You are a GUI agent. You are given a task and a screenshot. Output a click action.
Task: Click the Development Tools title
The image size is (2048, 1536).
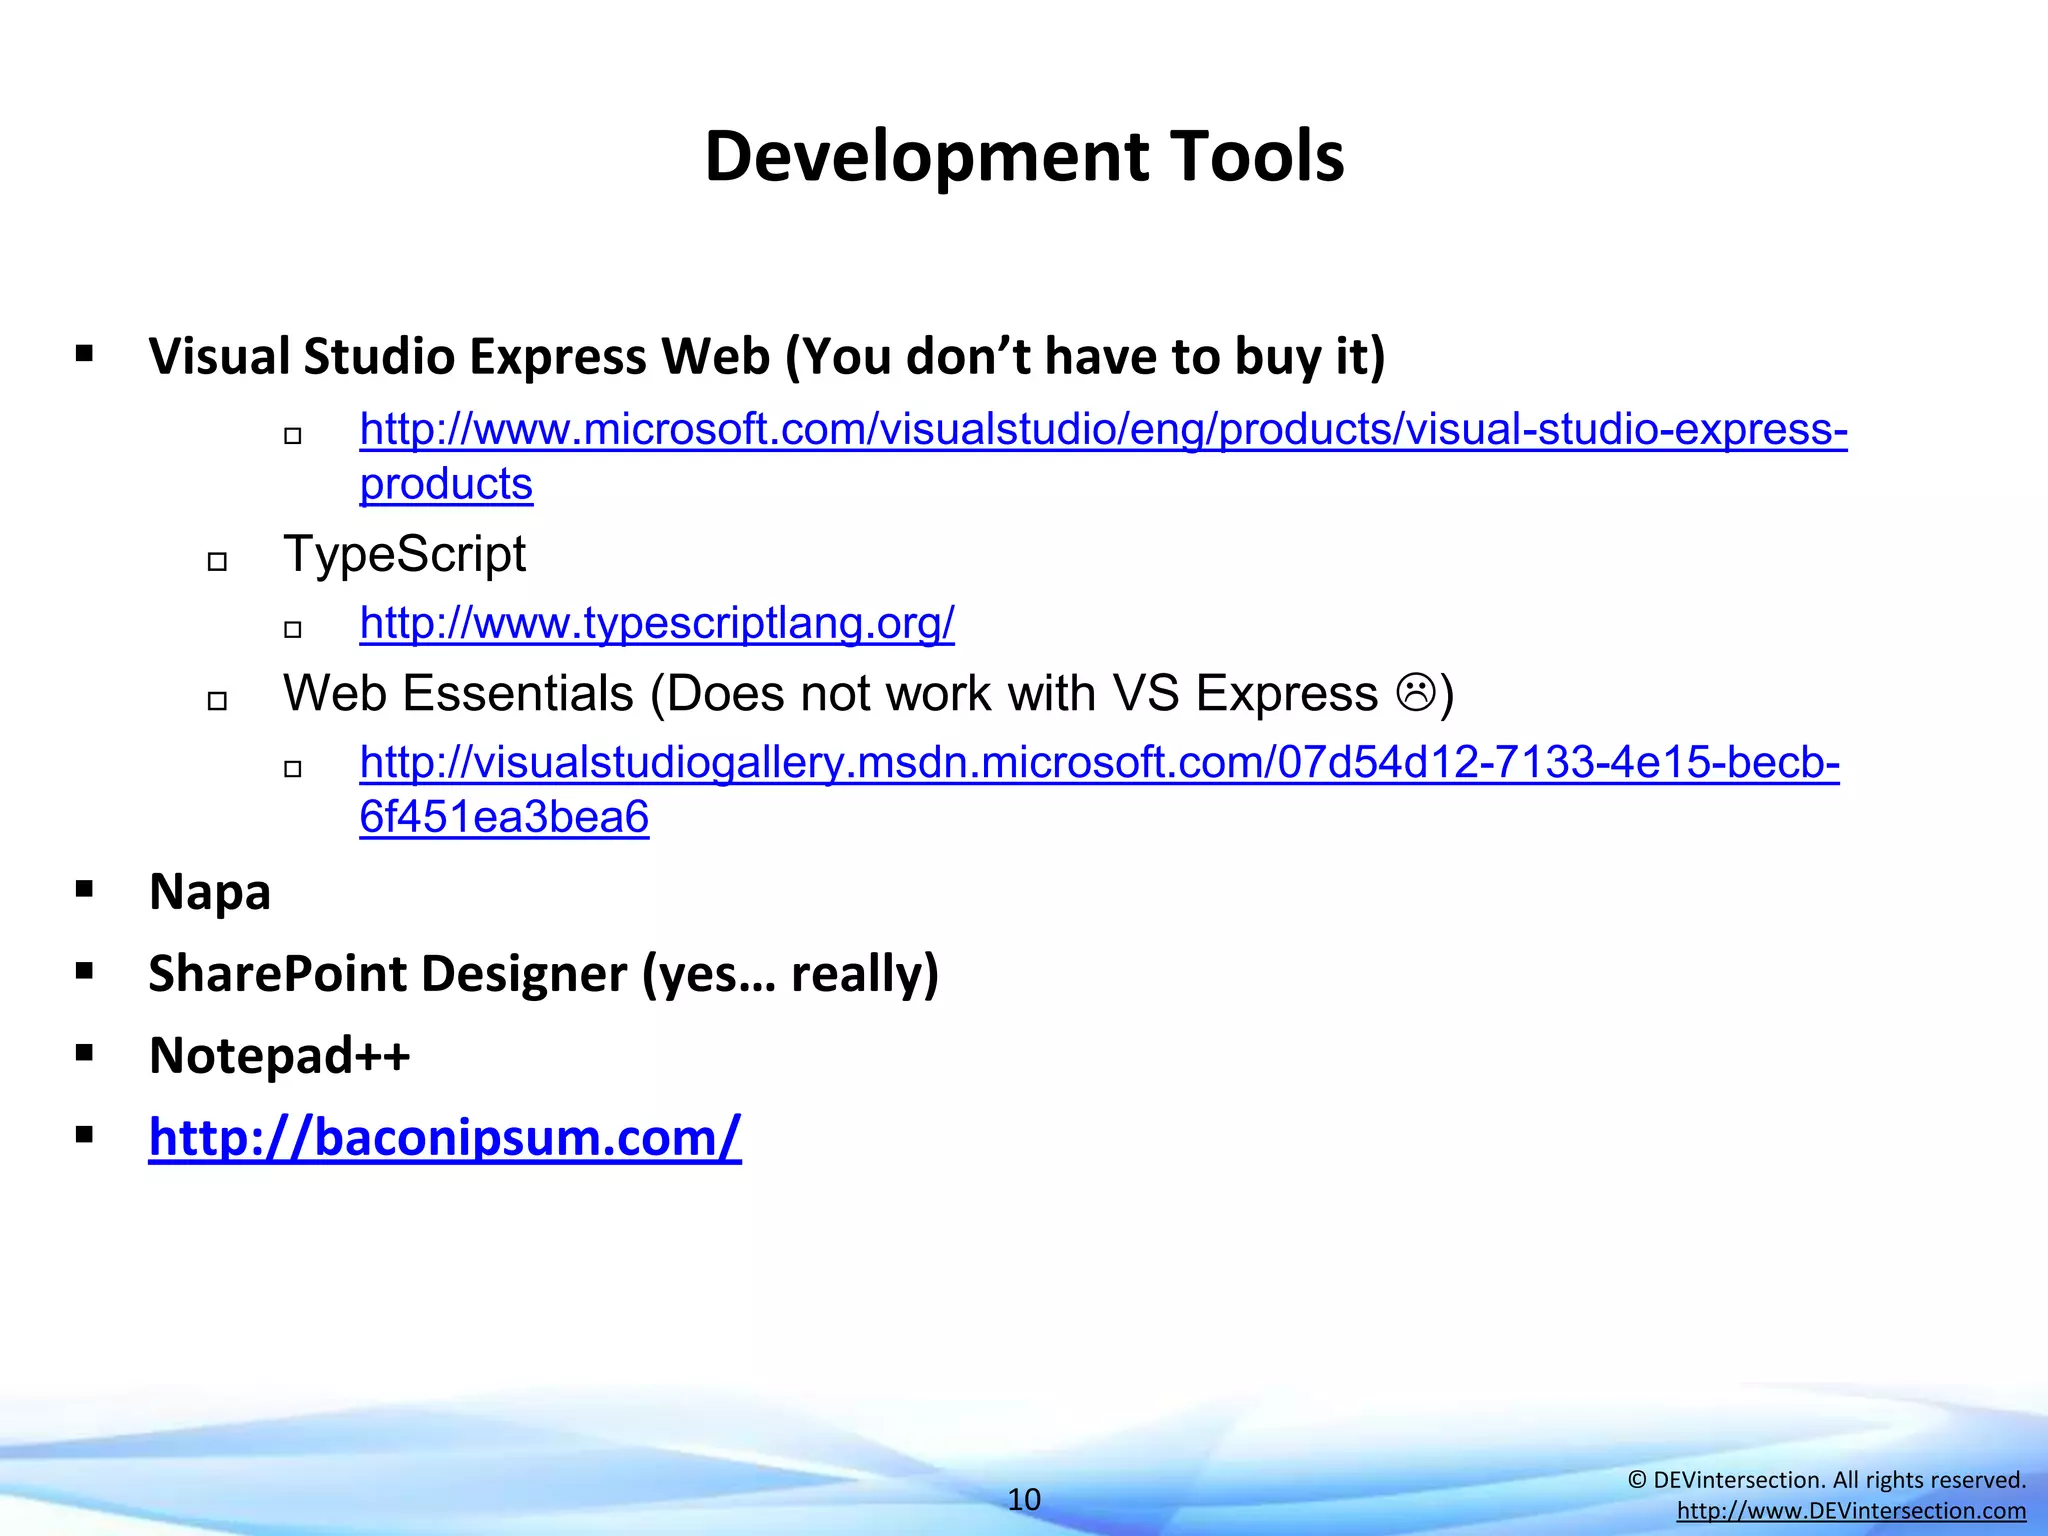click(1024, 157)
